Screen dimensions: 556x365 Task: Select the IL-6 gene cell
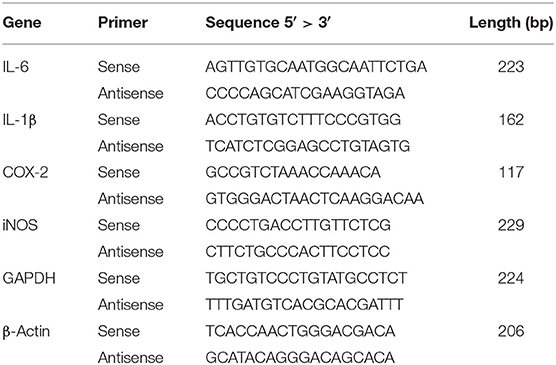pyautogui.click(x=16, y=67)
